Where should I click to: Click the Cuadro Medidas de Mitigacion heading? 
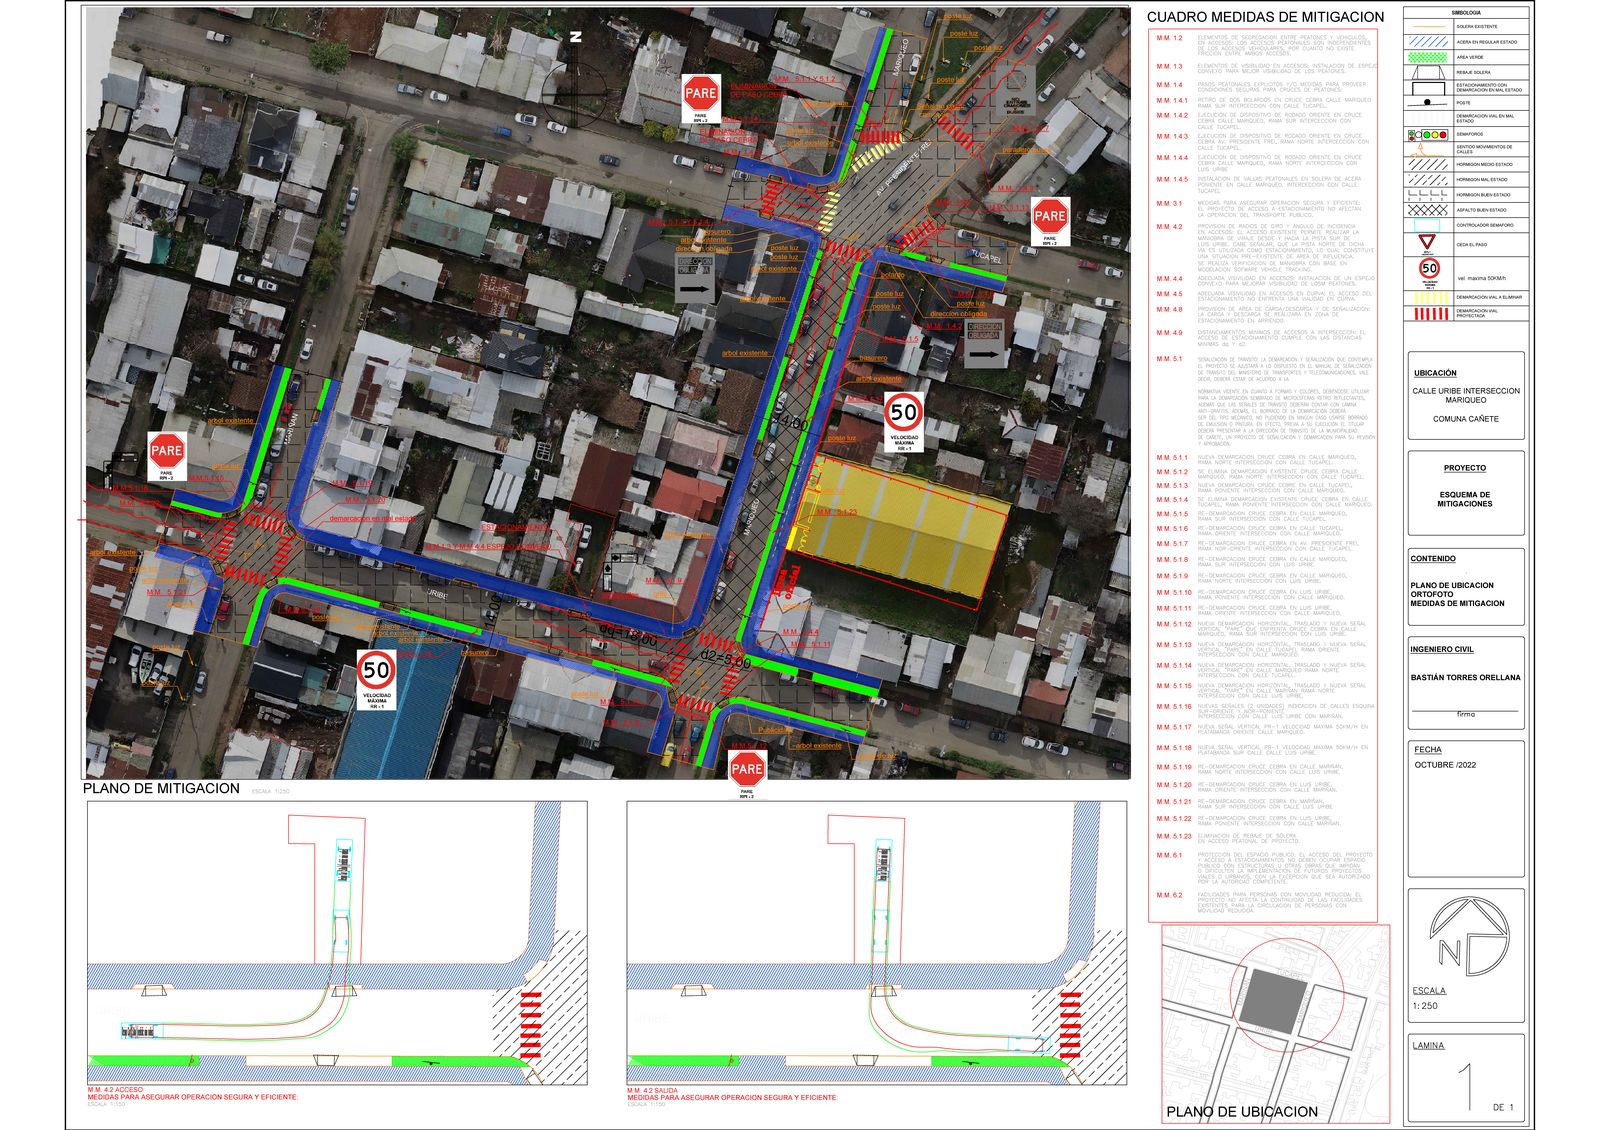[1265, 17]
